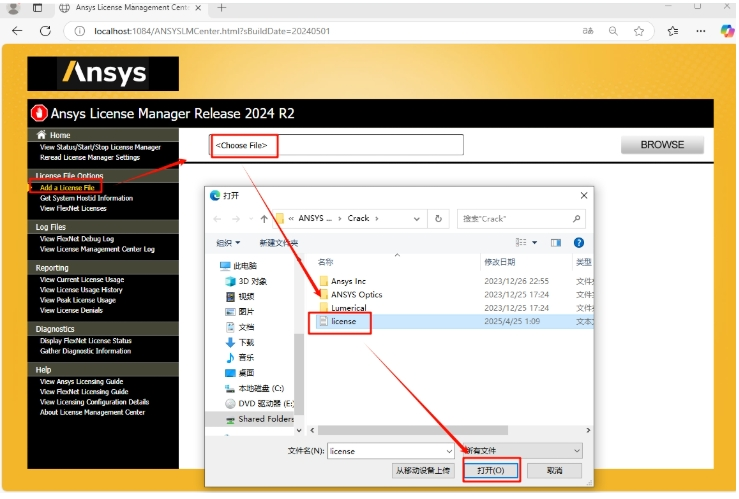Image resolution: width=739 pixels, height=499 pixels.
Task: Change view layout icon in dialog
Action: pyautogui.click(x=521, y=242)
